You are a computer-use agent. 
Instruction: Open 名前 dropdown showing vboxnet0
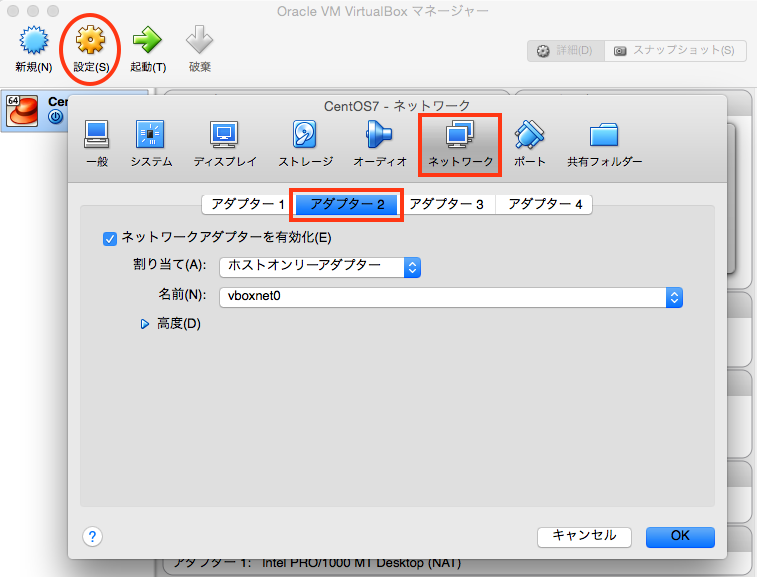click(451, 297)
